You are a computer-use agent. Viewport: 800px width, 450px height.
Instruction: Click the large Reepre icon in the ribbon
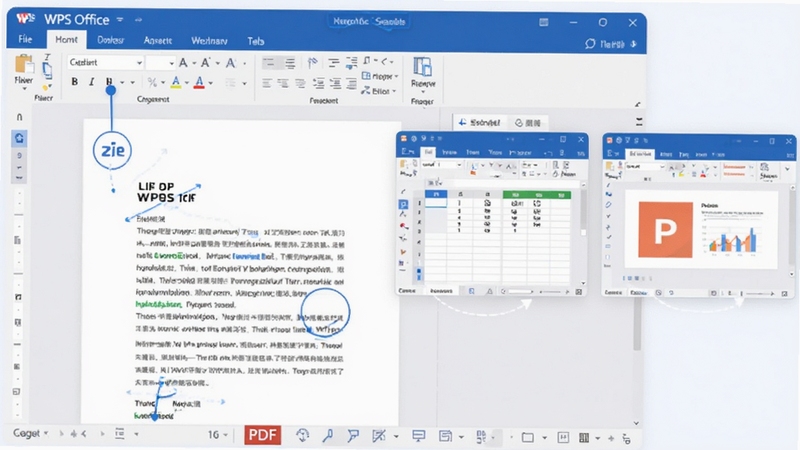click(422, 67)
